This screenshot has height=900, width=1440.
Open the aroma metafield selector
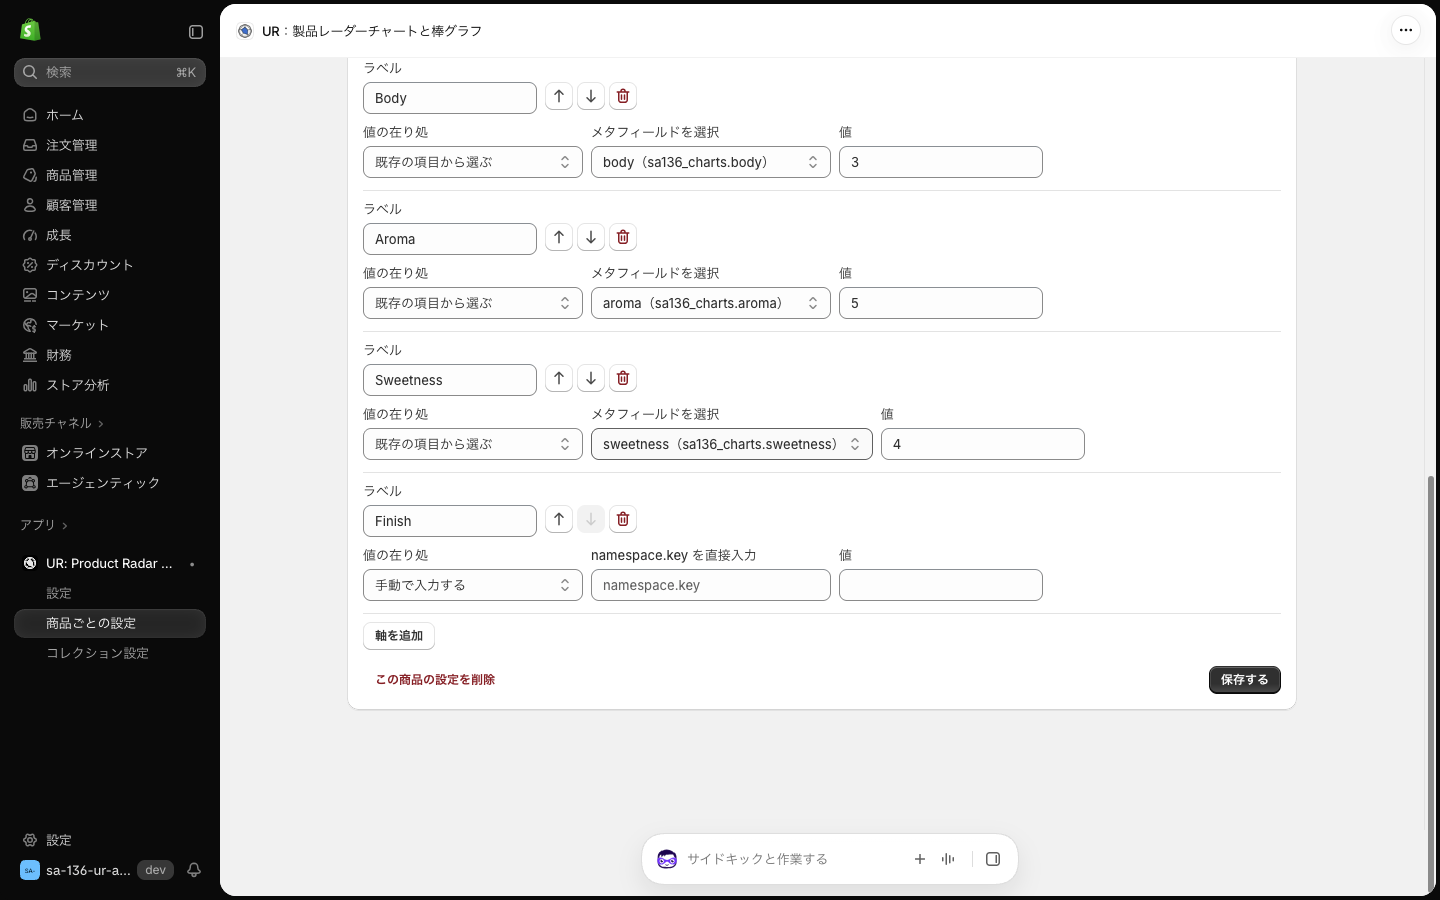click(711, 303)
